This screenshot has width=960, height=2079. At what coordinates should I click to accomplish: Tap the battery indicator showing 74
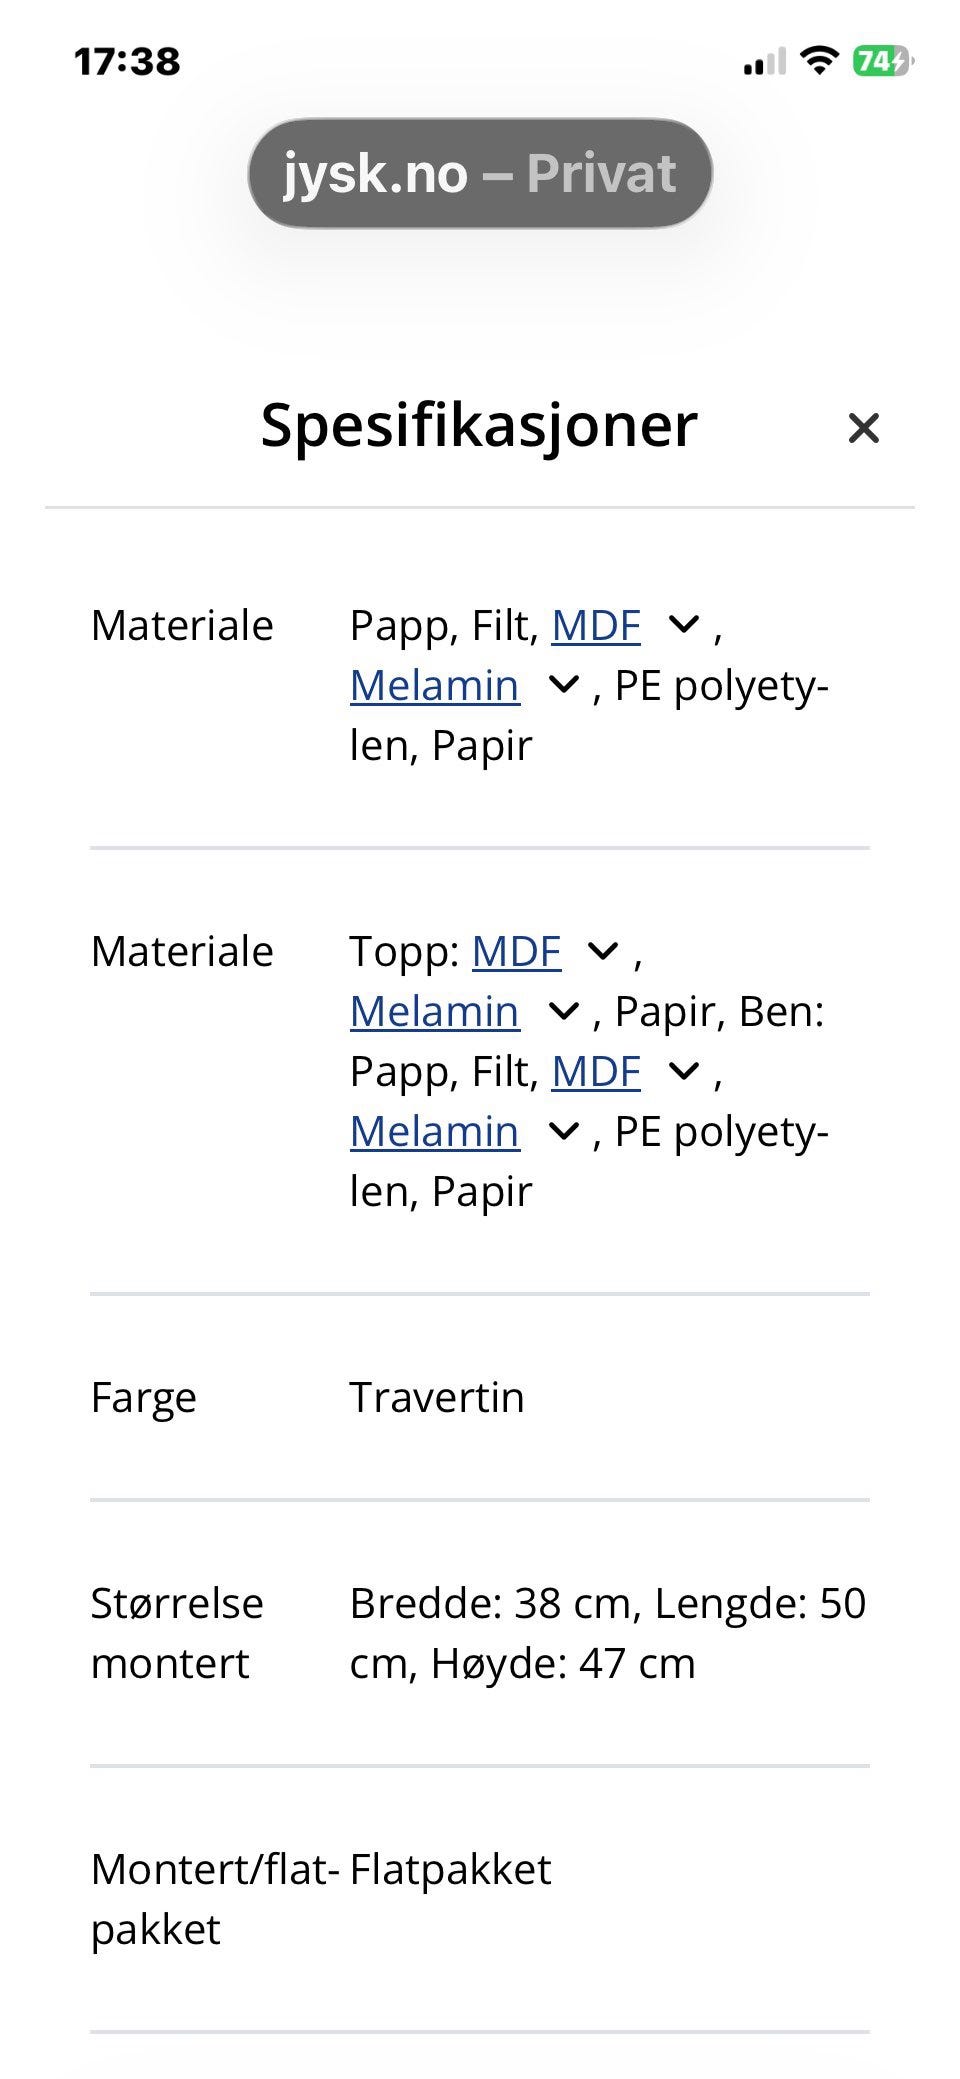(881, 61)
